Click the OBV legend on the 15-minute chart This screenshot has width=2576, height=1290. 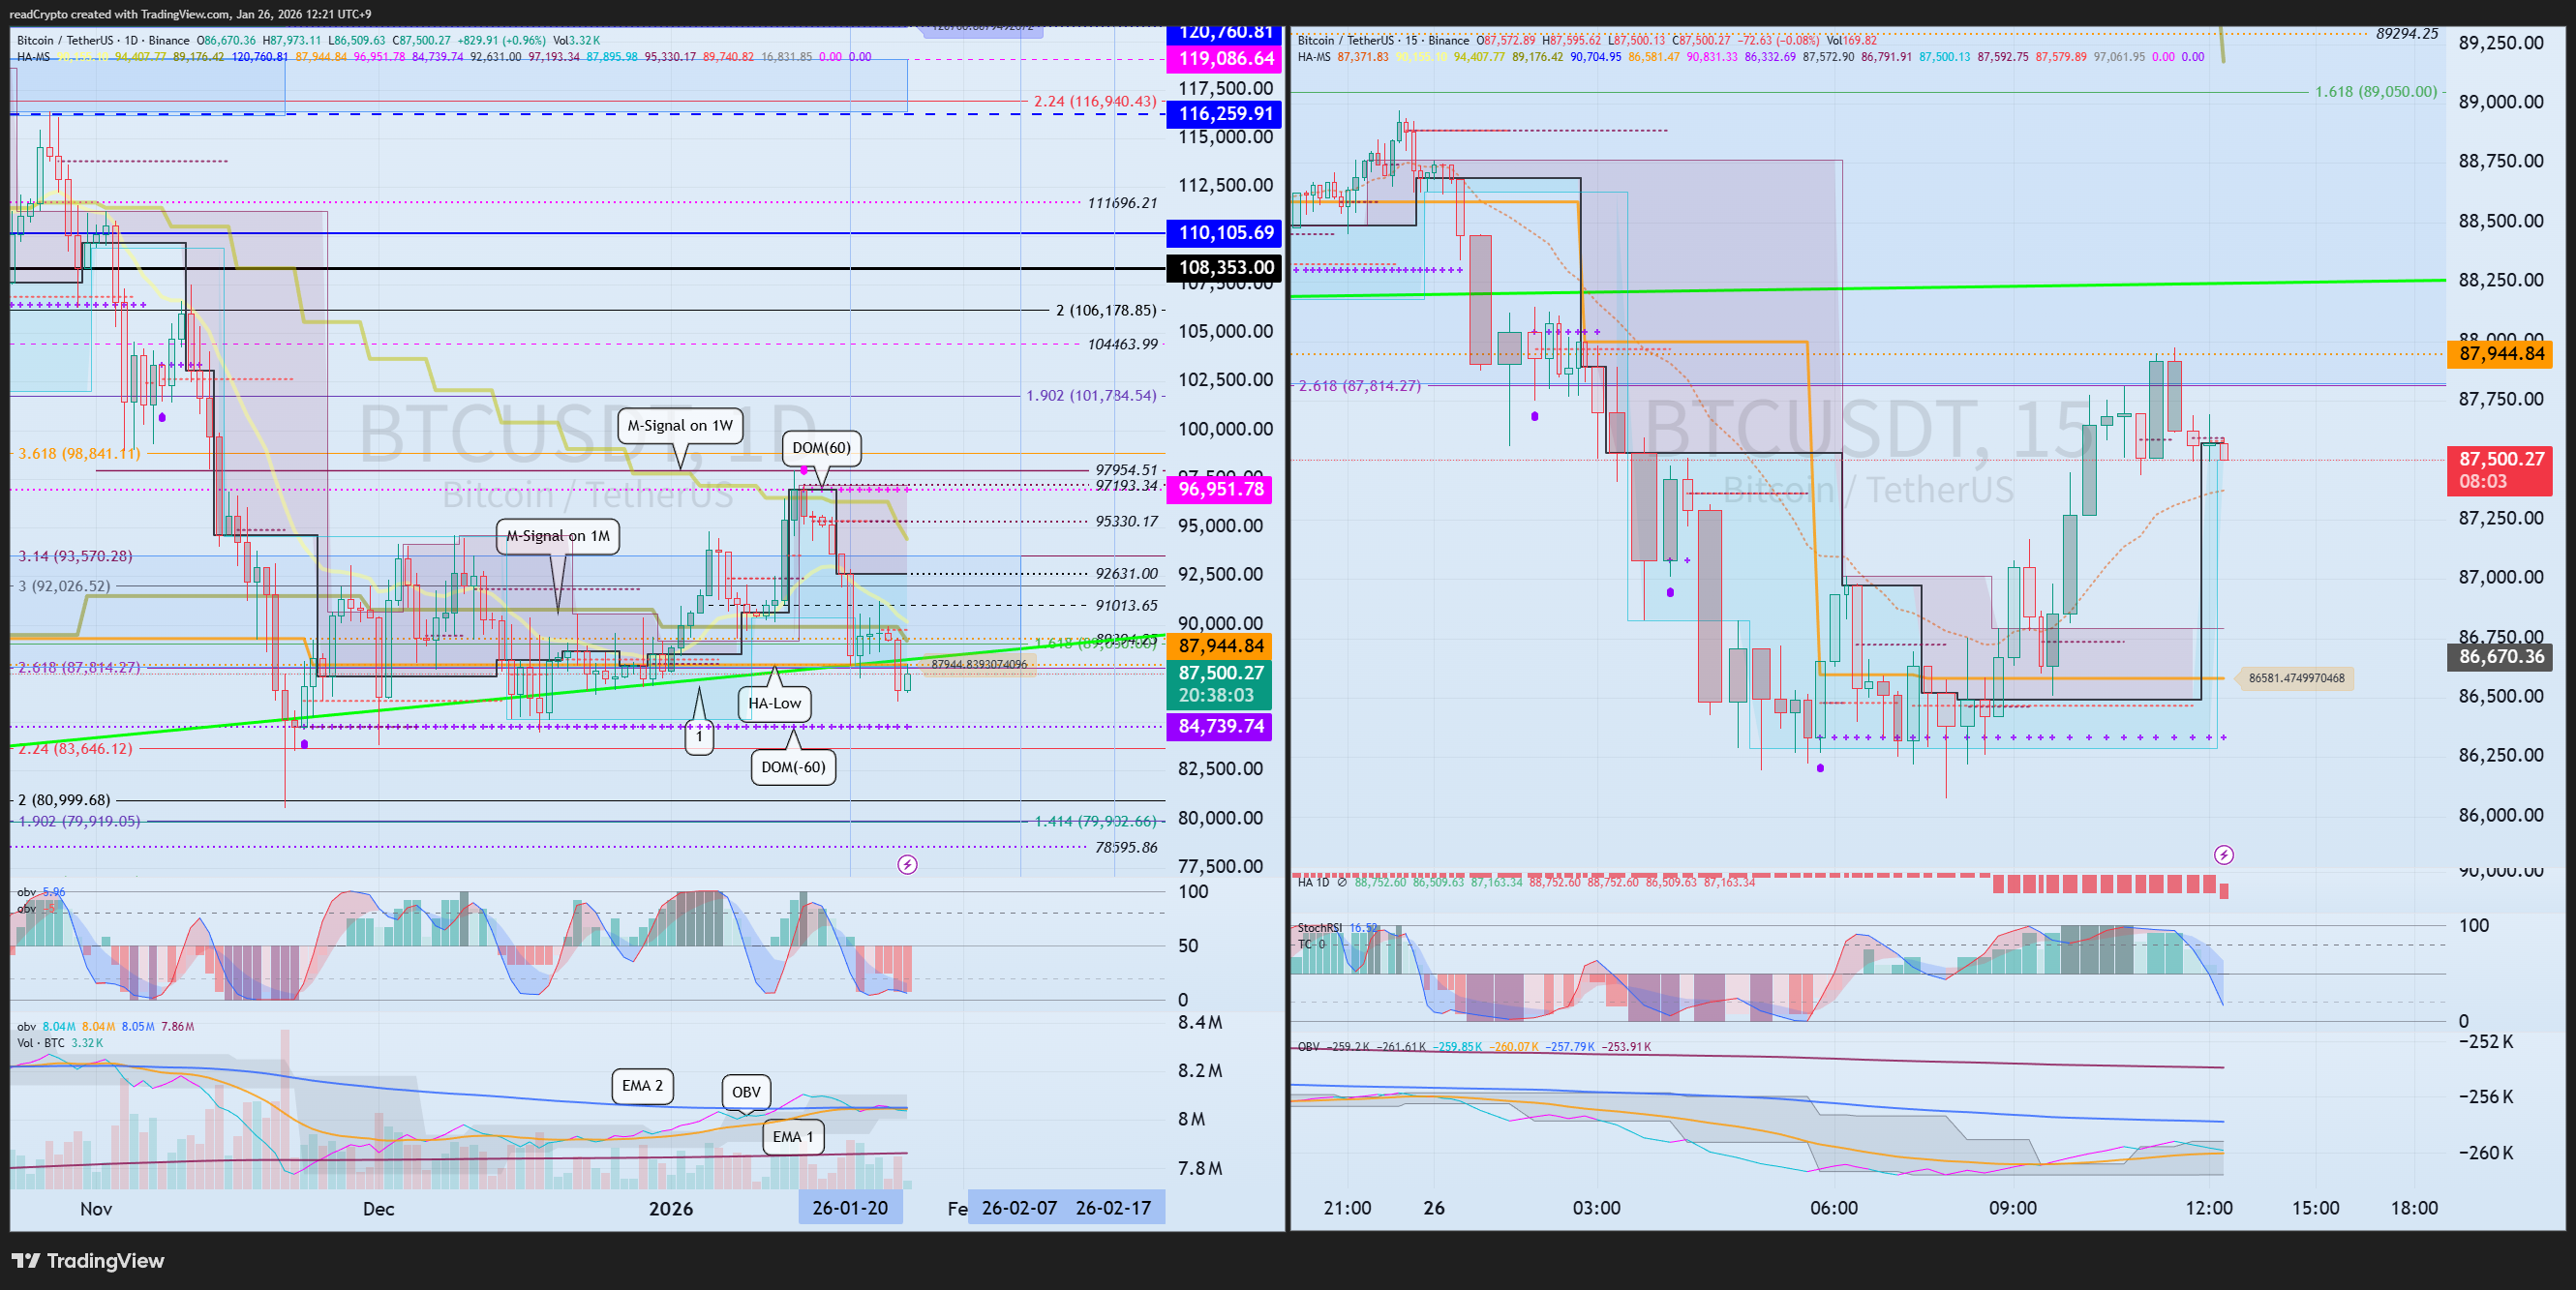1308,1047
